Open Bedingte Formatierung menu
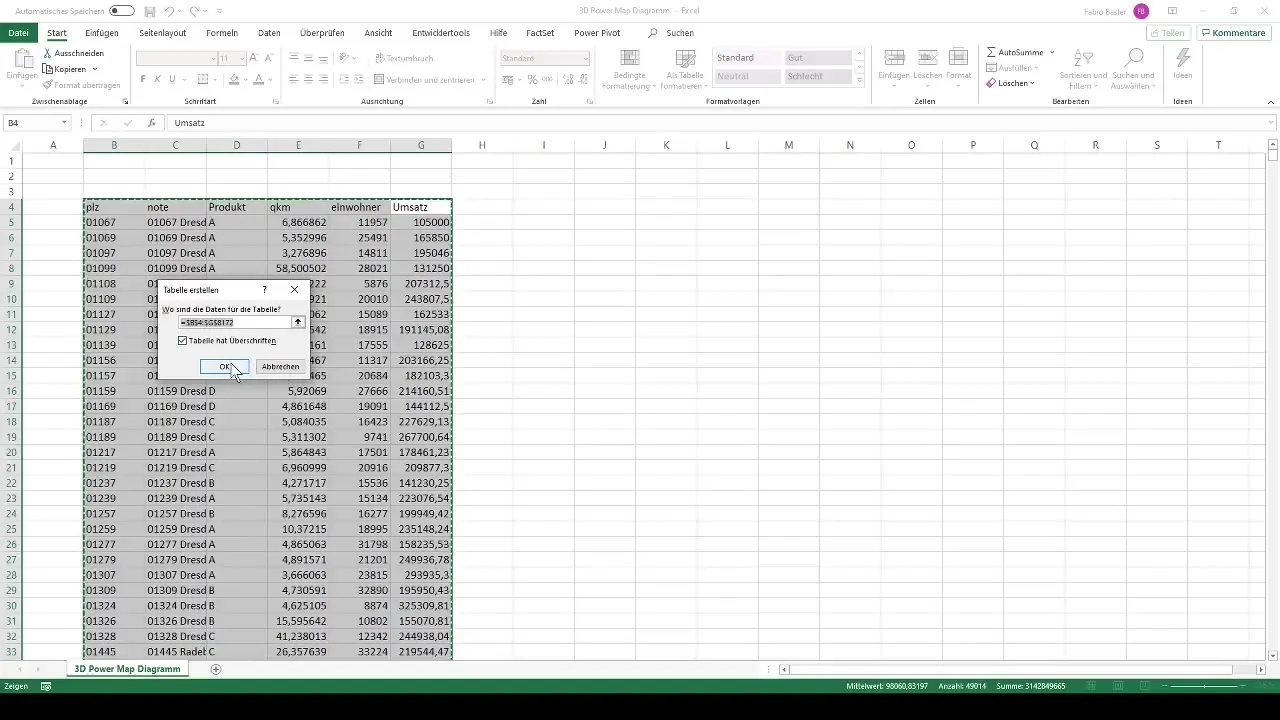The width and height of the screenshot is (1280, 720). (x=630, y=70)
